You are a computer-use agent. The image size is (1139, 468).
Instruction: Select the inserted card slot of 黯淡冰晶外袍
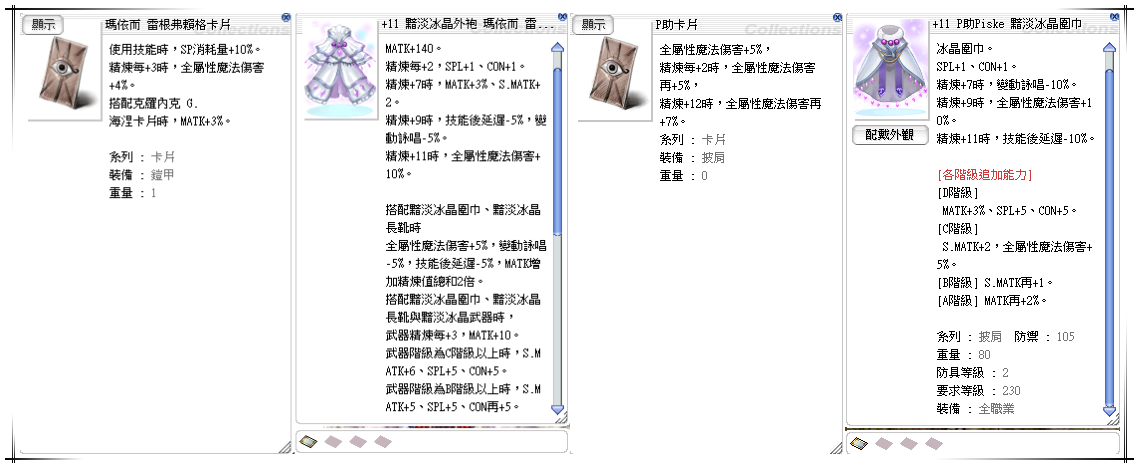tap(309, 441)
